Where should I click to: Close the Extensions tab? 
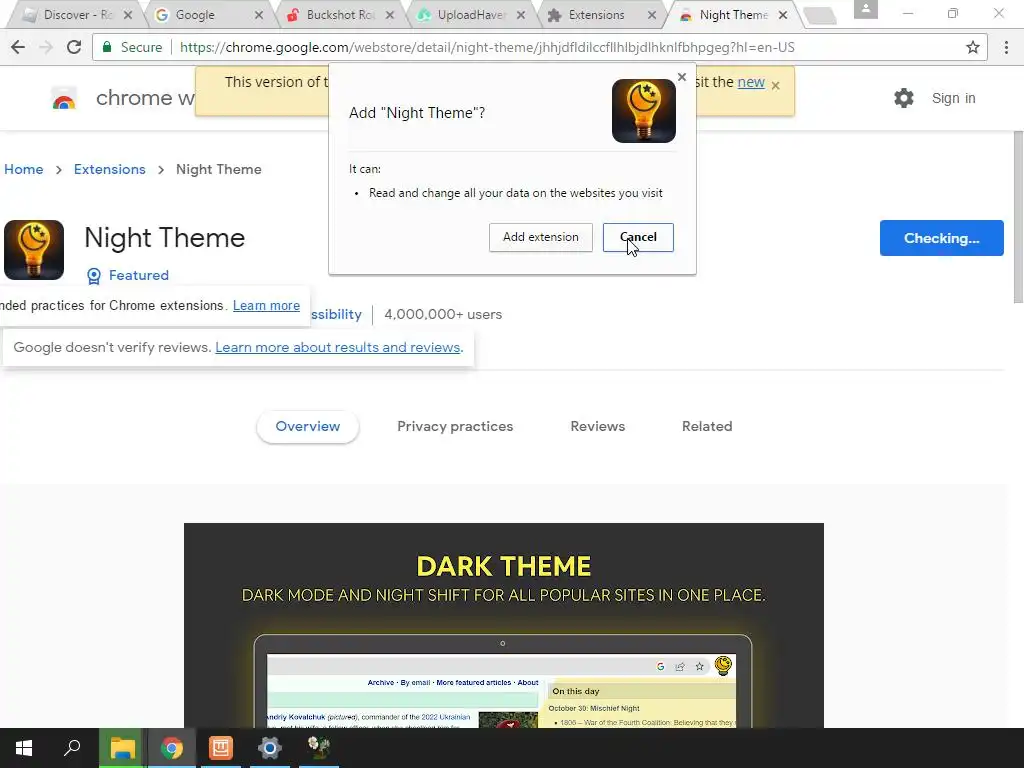coord(652,14)
